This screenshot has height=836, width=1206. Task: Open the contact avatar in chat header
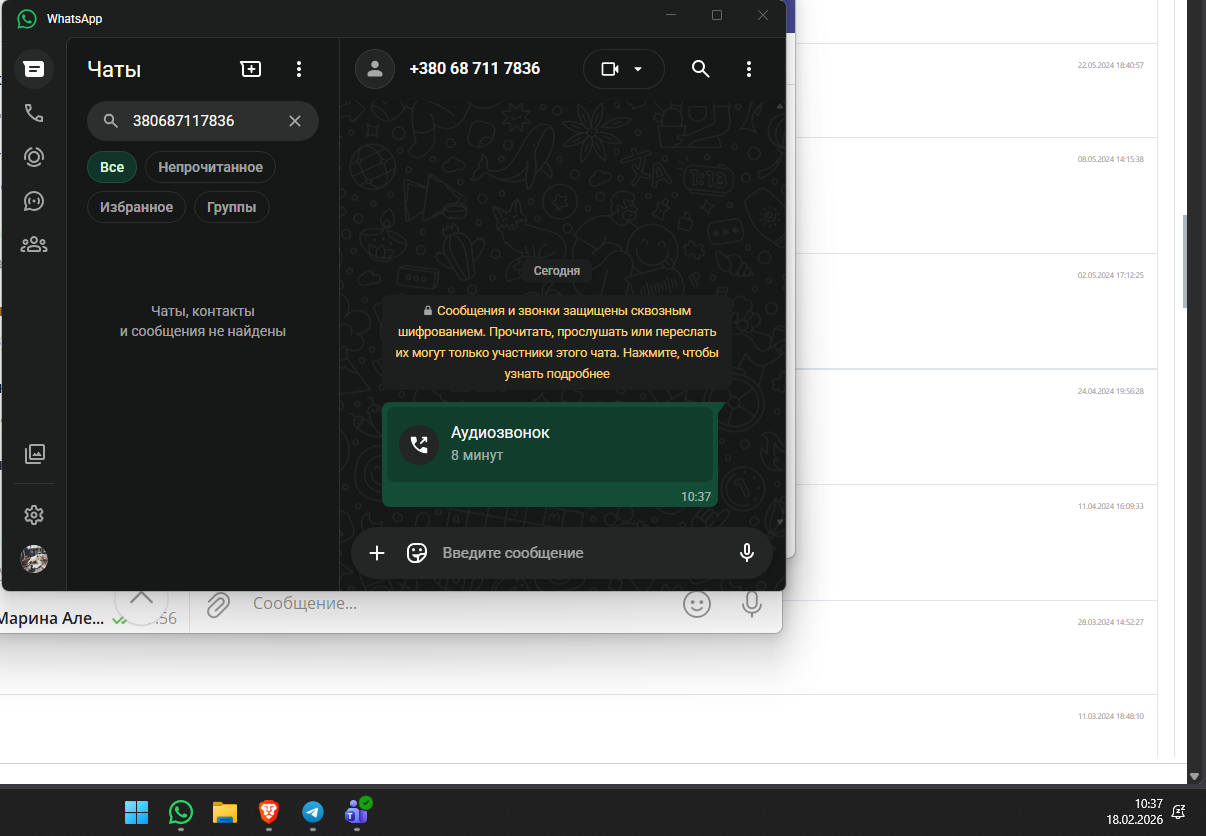pos(375,69)
